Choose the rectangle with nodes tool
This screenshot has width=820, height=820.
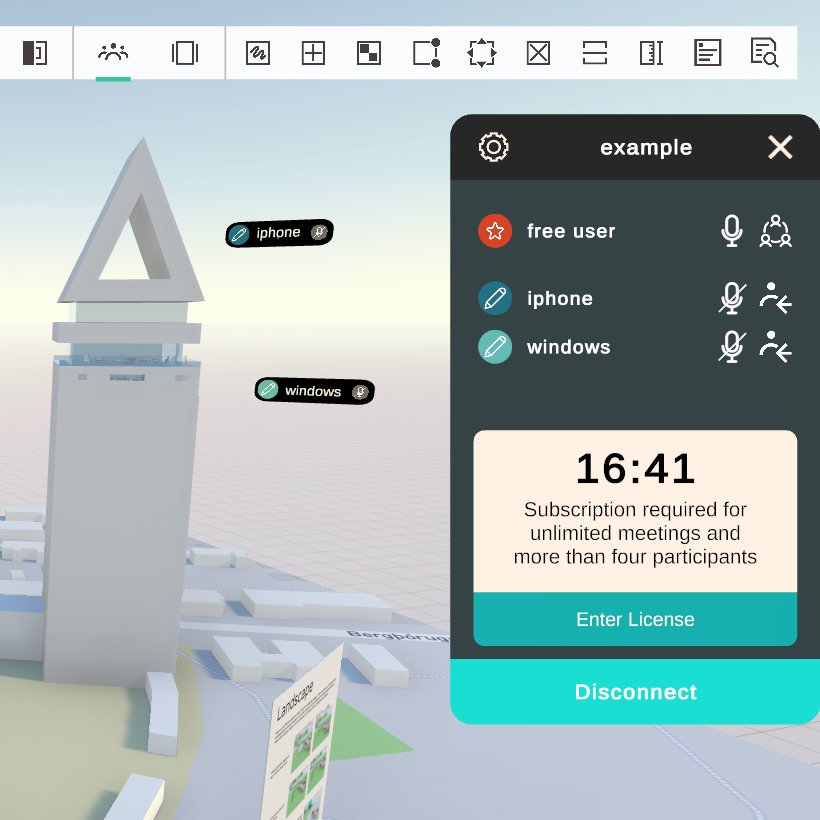(x=426, y=53)
